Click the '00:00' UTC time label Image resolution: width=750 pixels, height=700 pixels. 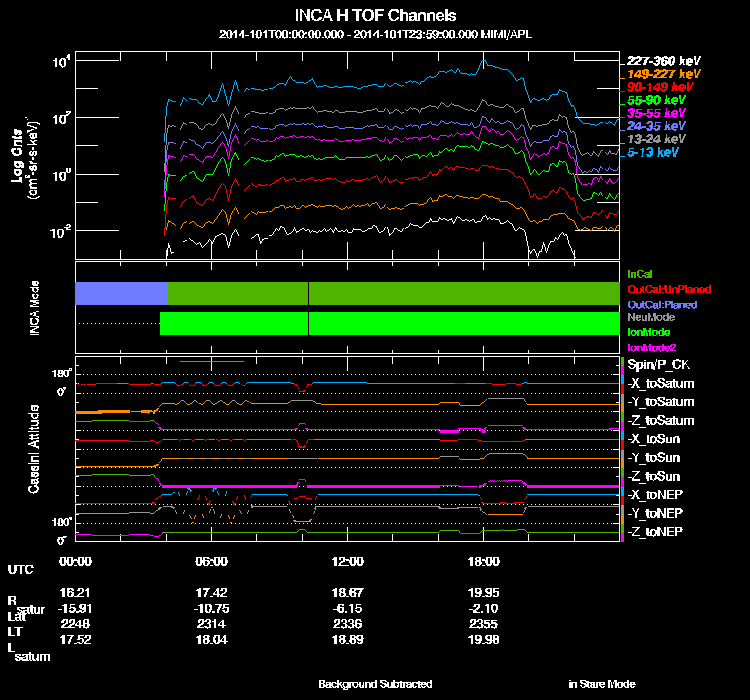76,561
